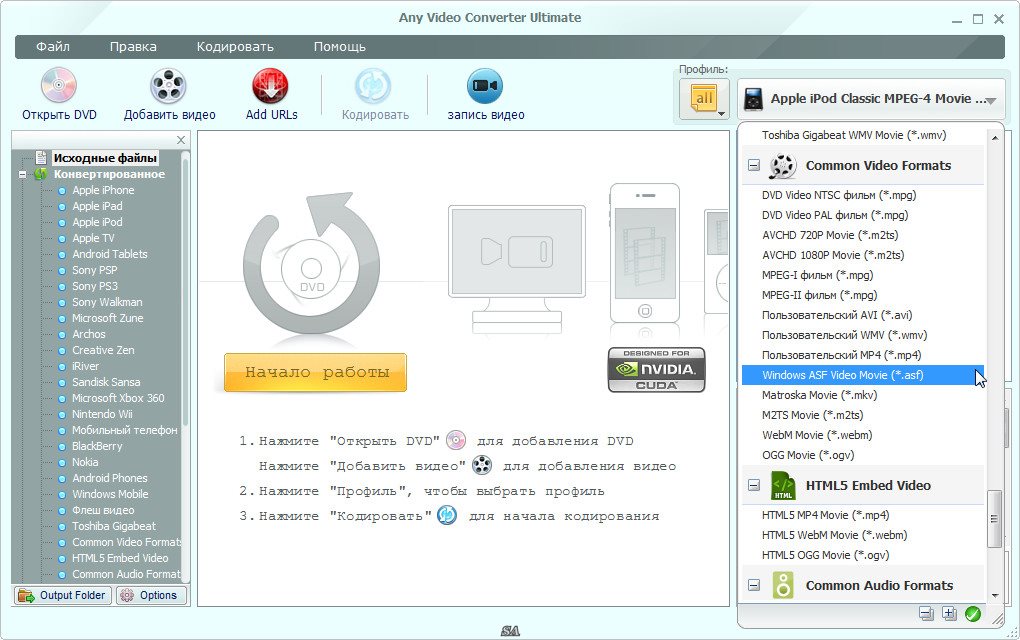Screen dimensions: 1020x640
Task: Click the Add URLs download icon
Action: click(x=271, y=86)
